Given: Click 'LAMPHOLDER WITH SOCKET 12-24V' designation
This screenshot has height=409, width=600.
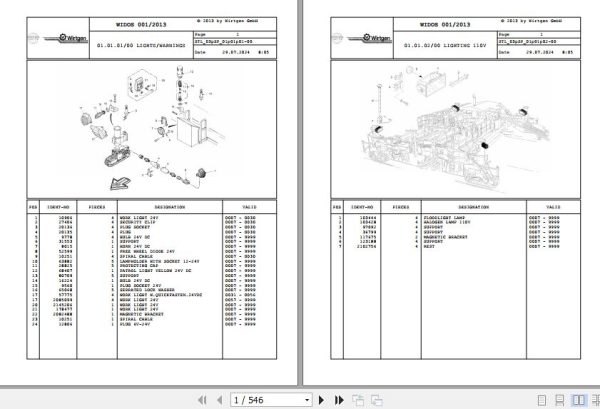Looking at the screenshot, I should pos(159,261).
